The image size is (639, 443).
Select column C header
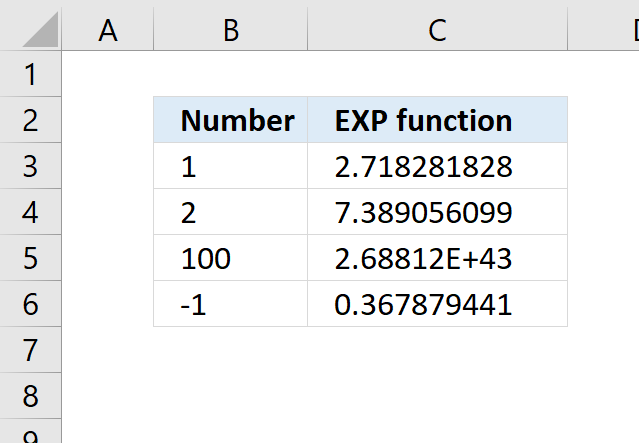[x=437, y=29]
